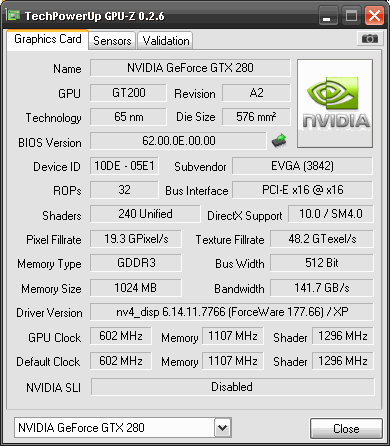Click the BIOS Version value 62.00.0E.00.00

coord(178,141)
